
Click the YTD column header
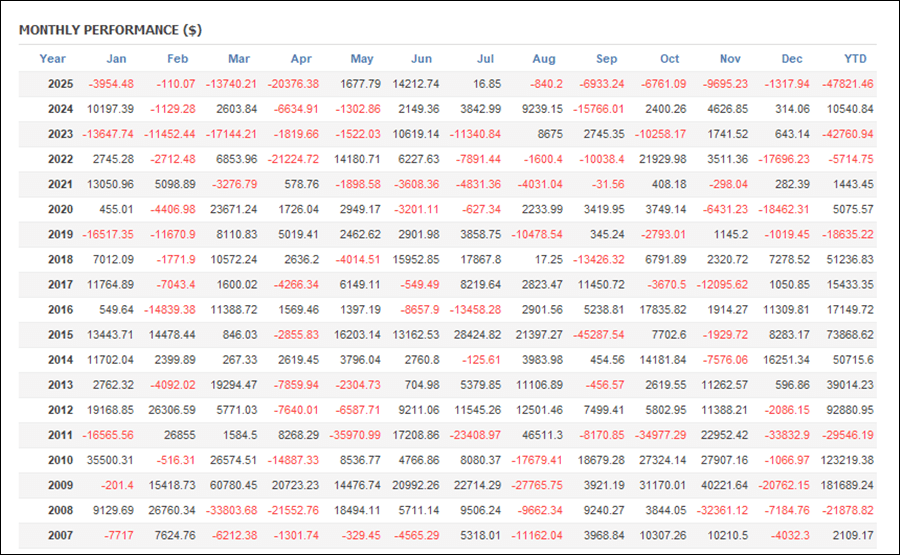click(x=855, y=58)
